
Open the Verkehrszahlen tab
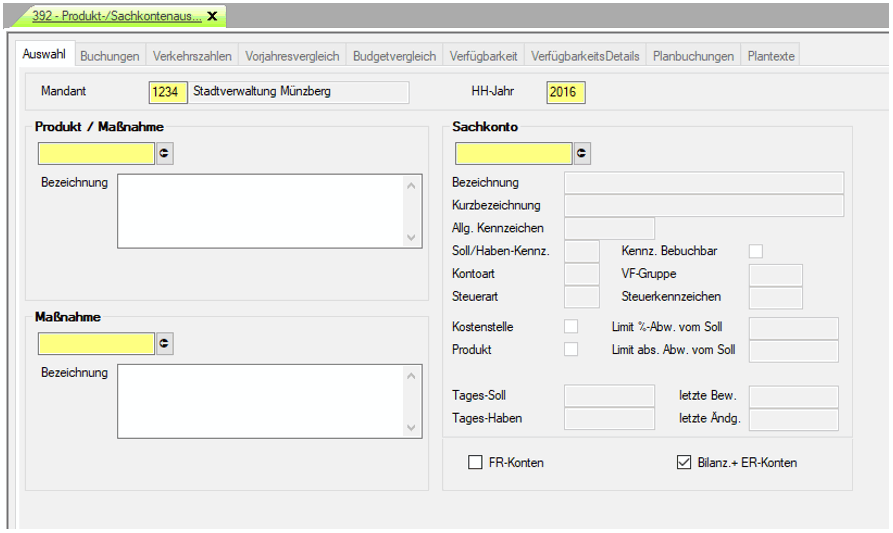(192, 56)
